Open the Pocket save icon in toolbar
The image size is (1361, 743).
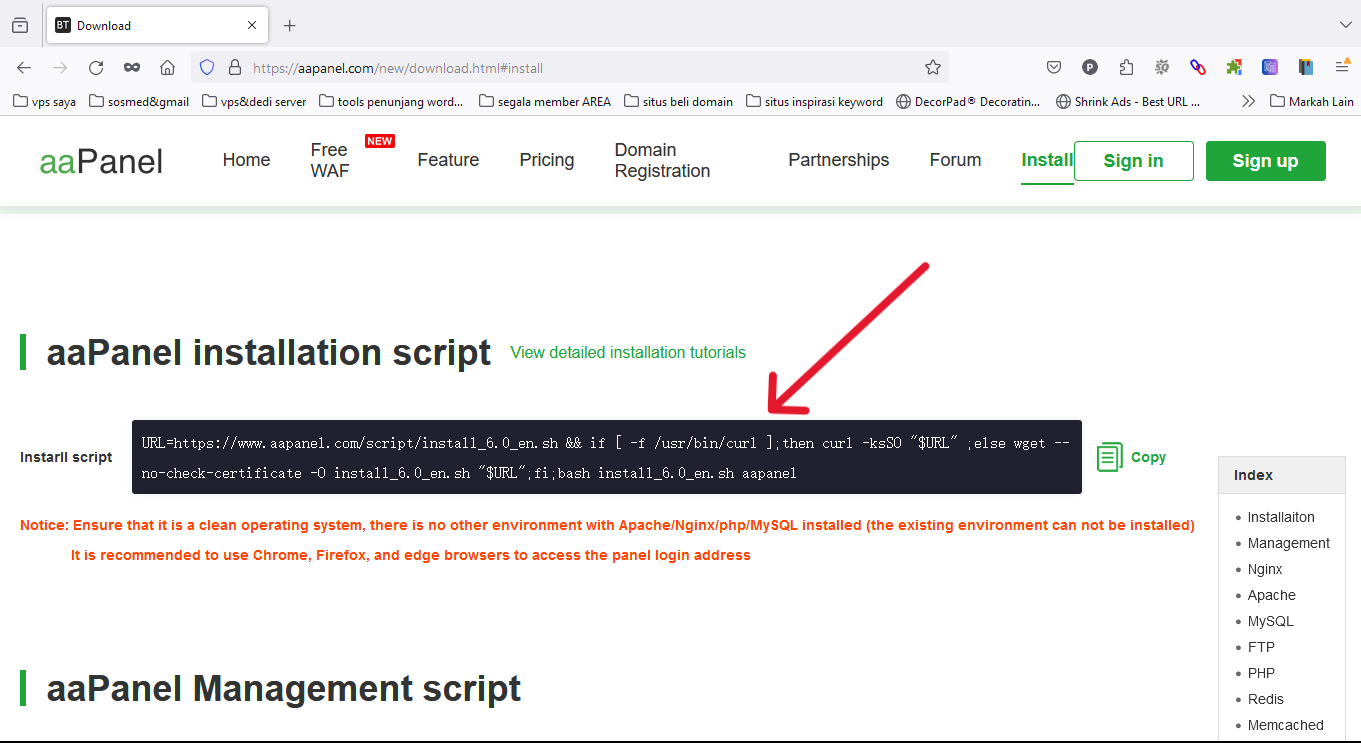tap(1054, 68)
